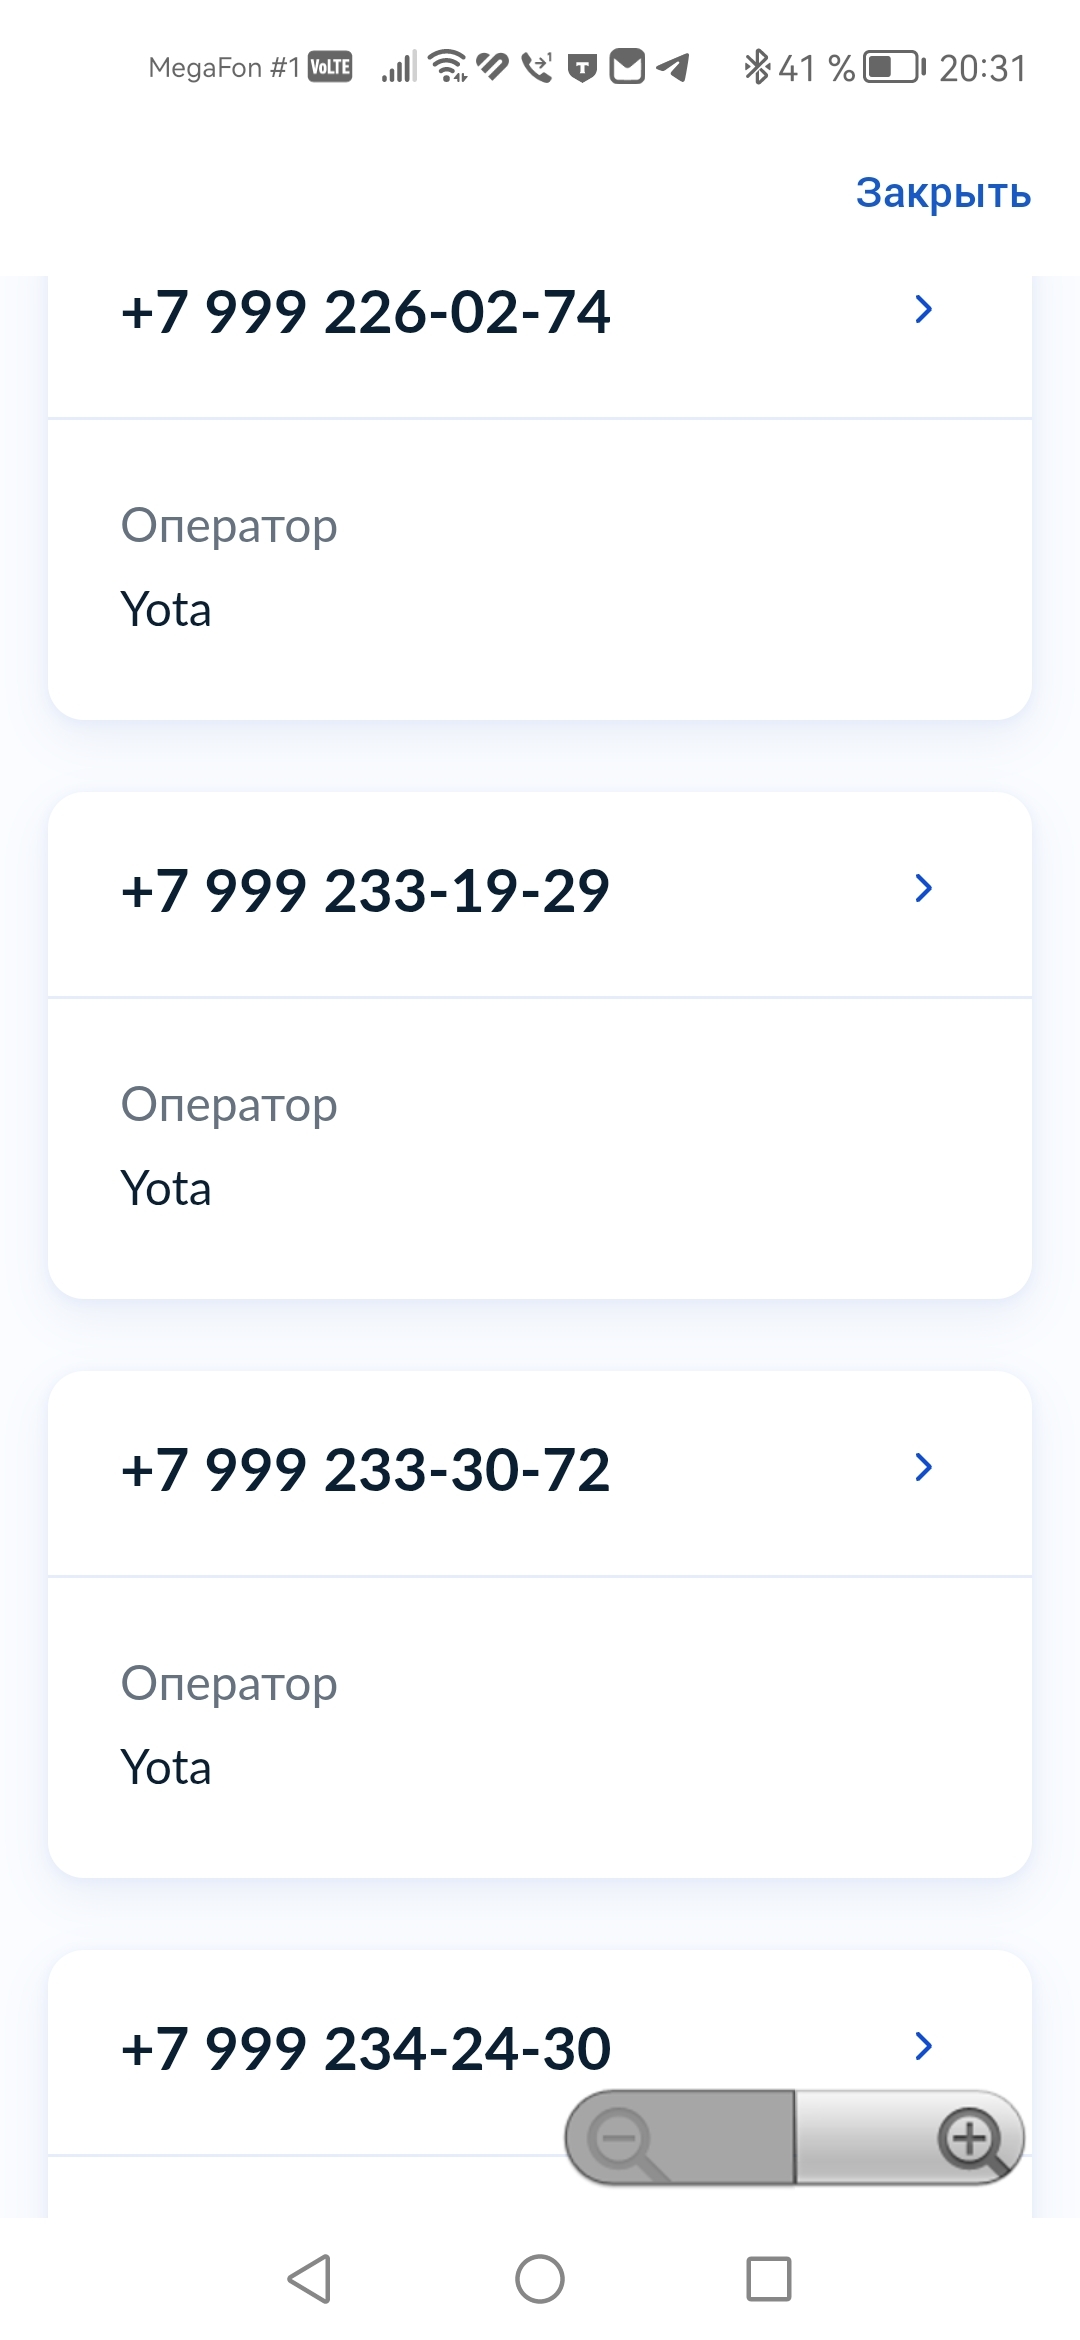This screenshot has height=2340, width=1080.
Task: Tap the VoLTE status indicator
Action: (330, 67)
